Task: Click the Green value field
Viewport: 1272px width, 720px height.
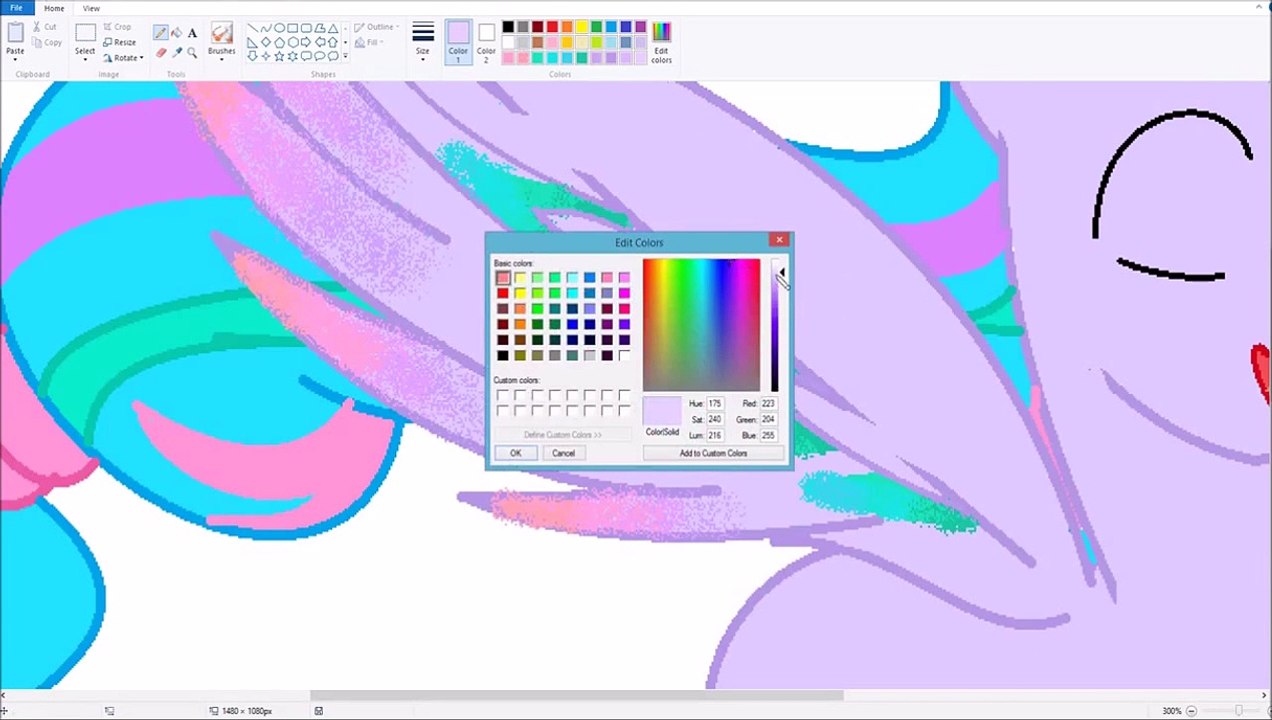Action: point(768,419)
